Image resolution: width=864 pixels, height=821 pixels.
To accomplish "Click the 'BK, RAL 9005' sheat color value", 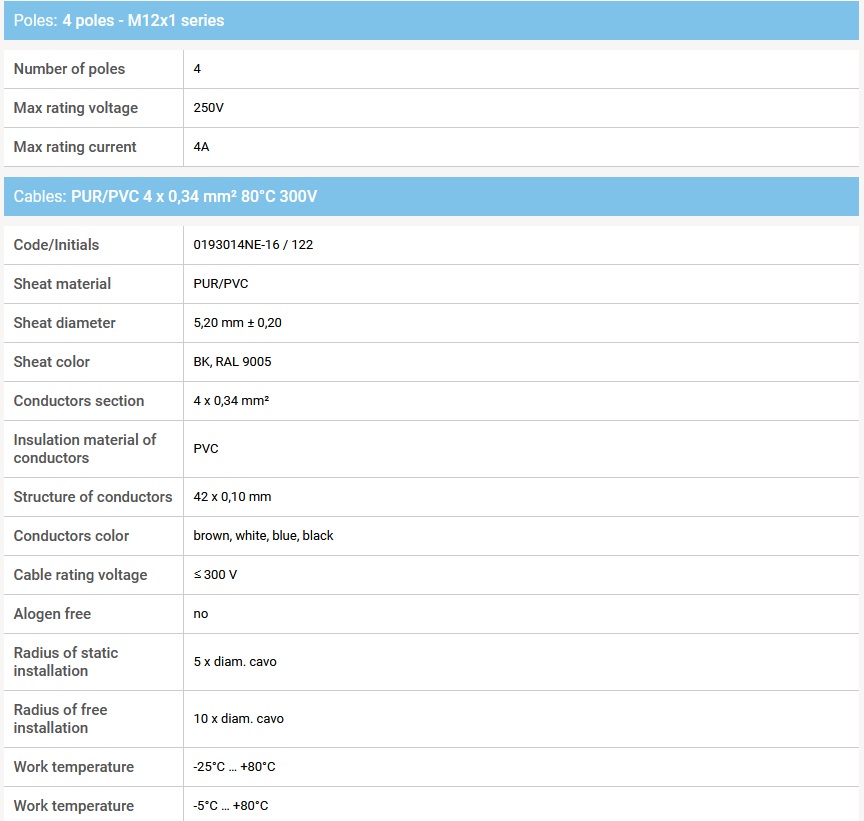I will (x=232, y=362).
